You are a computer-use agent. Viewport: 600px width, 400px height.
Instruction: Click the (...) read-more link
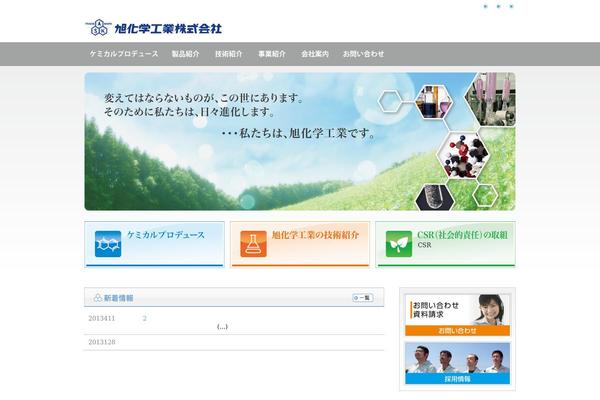coord(222,327)
